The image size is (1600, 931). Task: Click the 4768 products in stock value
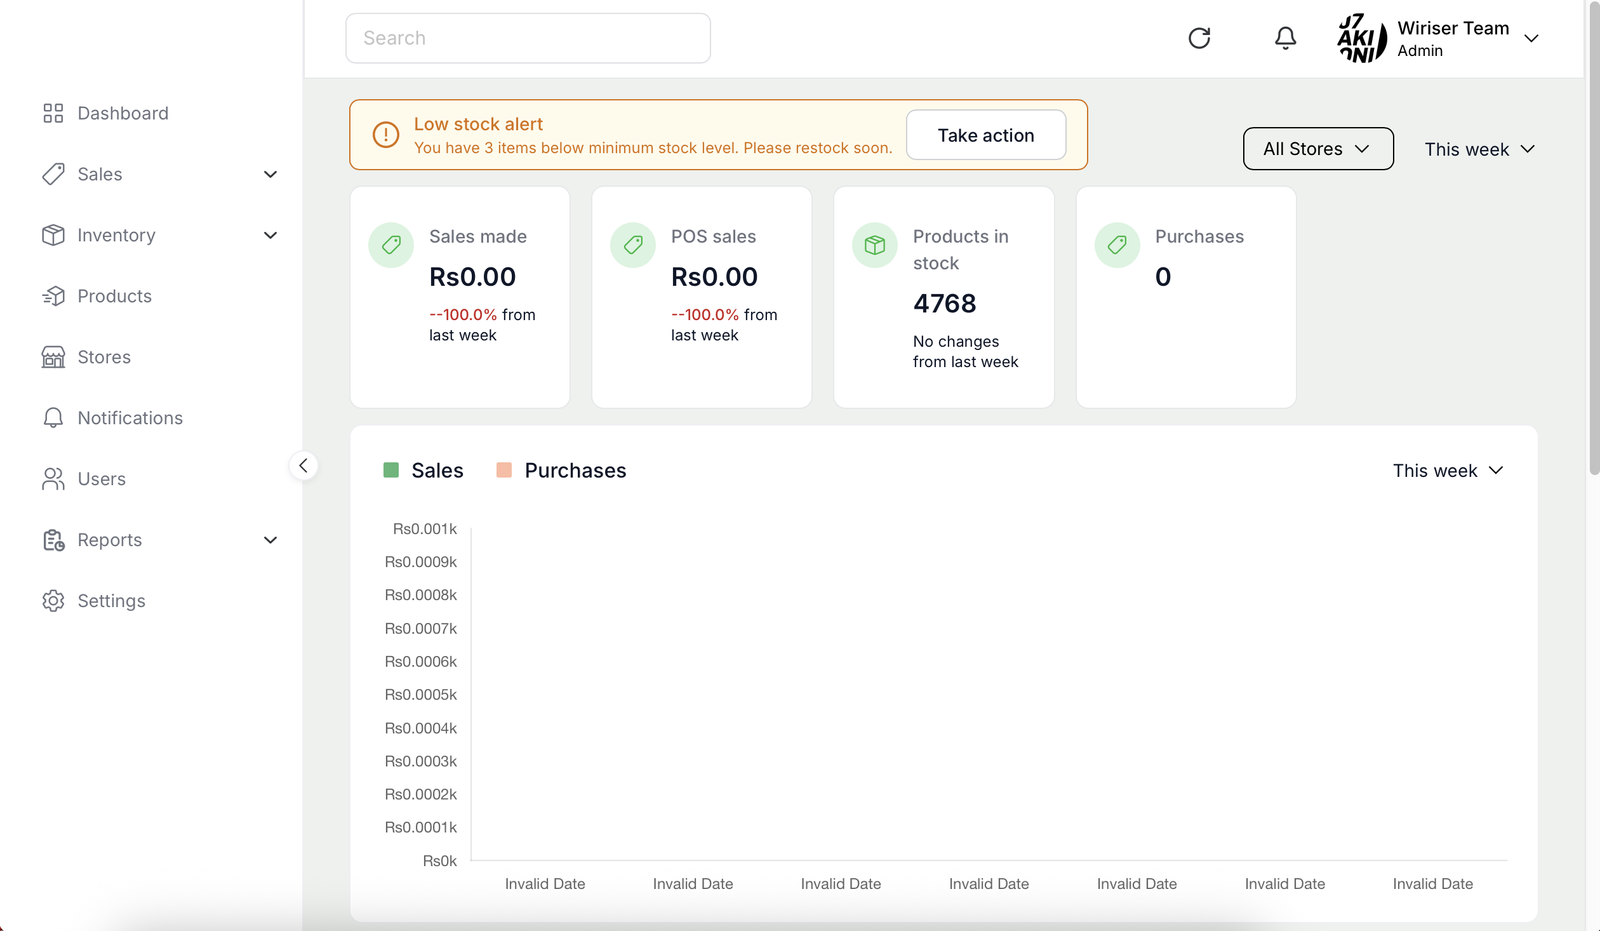pyautogui.click(x=944, y=304)
